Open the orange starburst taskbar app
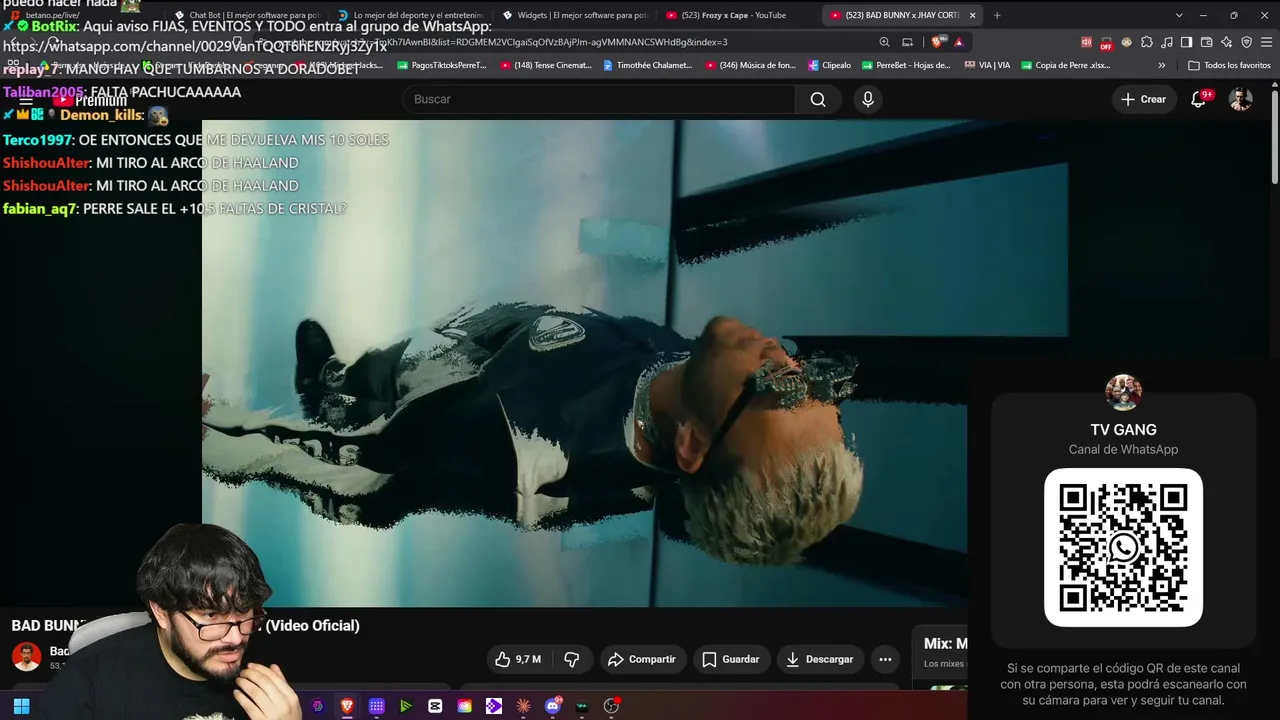Viewport: 1280px width, 720px height. 523,706
